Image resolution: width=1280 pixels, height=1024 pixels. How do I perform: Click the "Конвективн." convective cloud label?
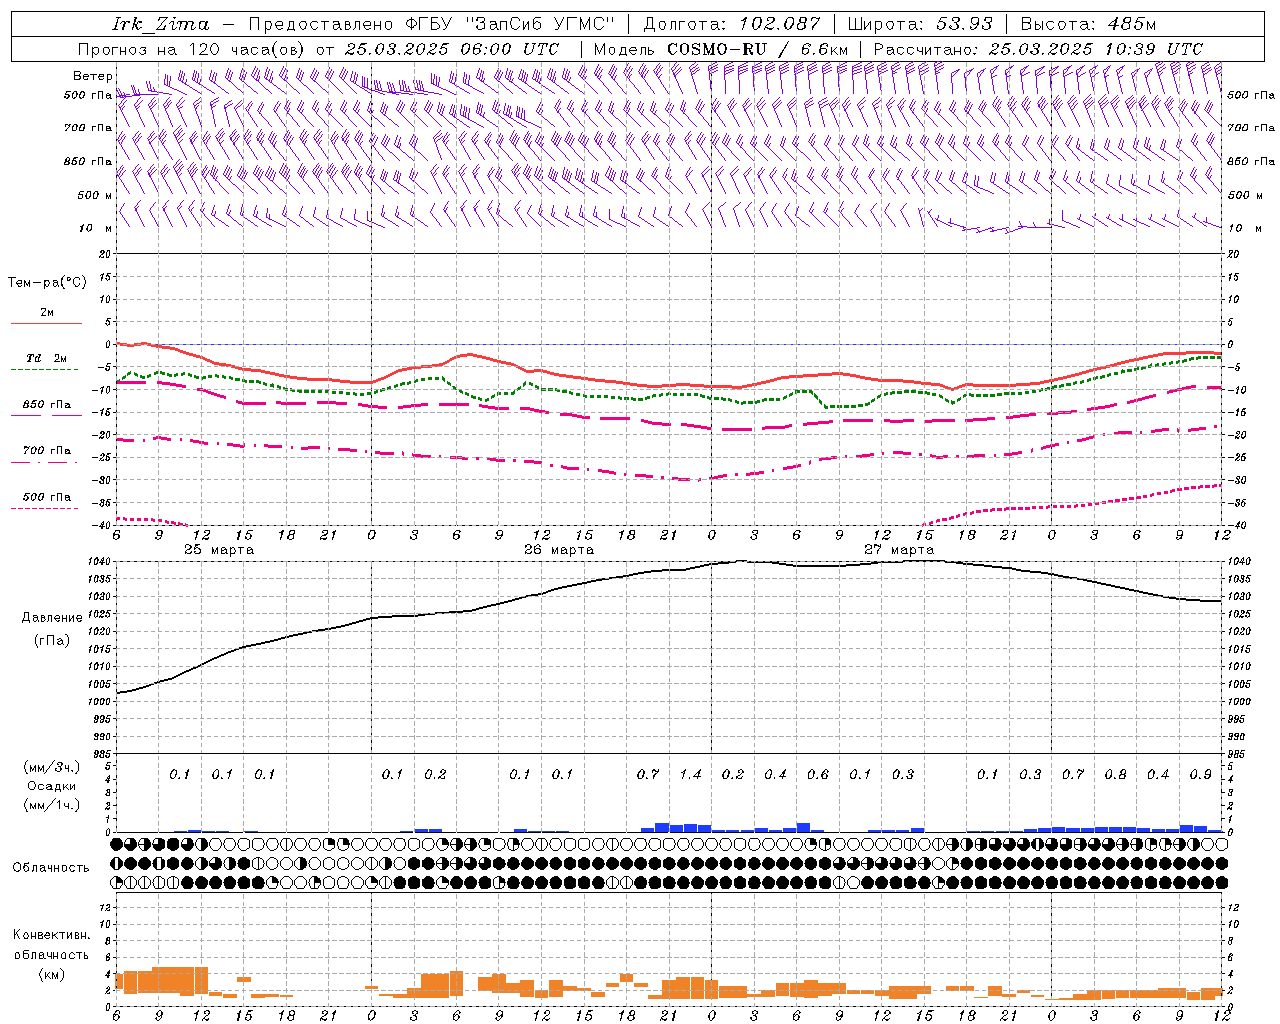click(x=52, y=935)
